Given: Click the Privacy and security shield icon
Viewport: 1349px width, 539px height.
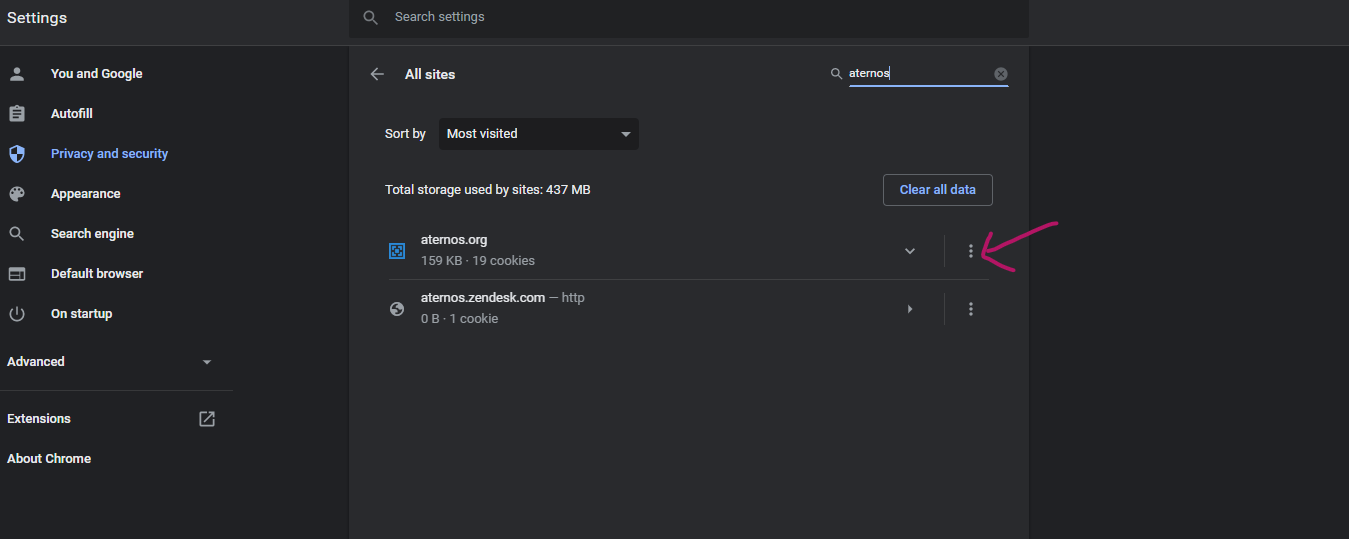Looking at the screenshot, I should [16, 154].
